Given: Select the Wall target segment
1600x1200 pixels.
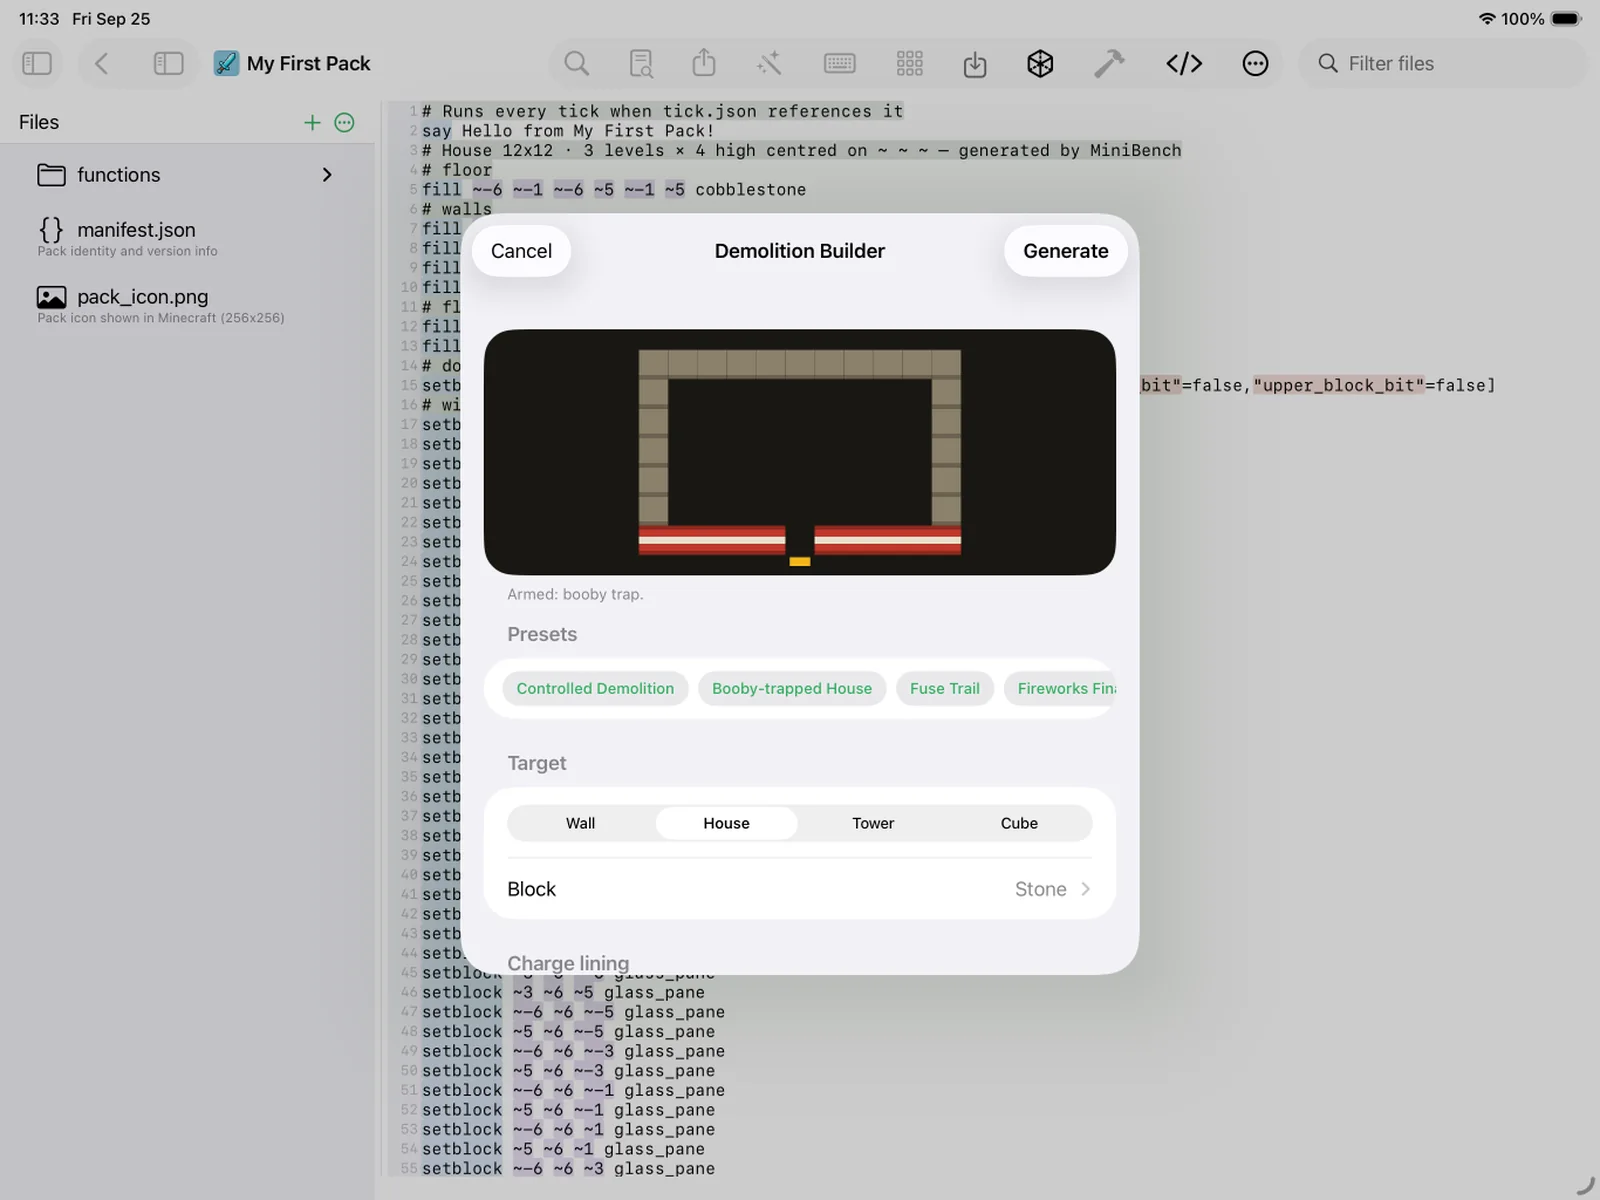Looking at the screenshot, I should point(581,823).
